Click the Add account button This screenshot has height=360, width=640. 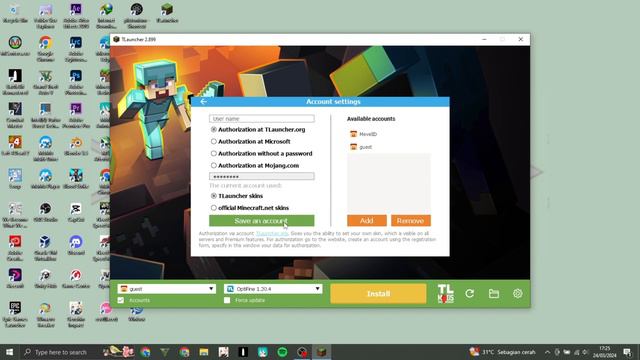pyautogui.click(x=367, y=221)
